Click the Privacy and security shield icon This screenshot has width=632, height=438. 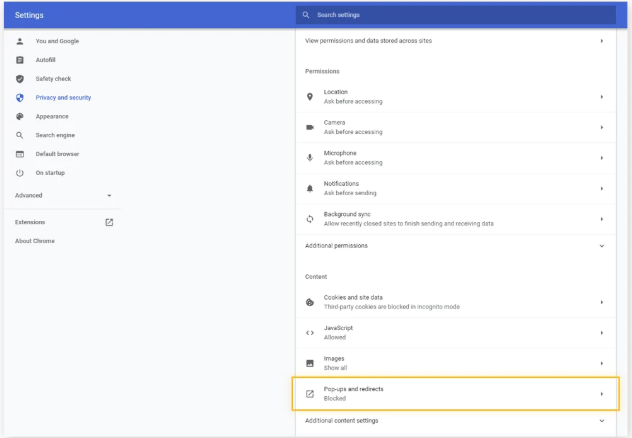tap(20, 97)
